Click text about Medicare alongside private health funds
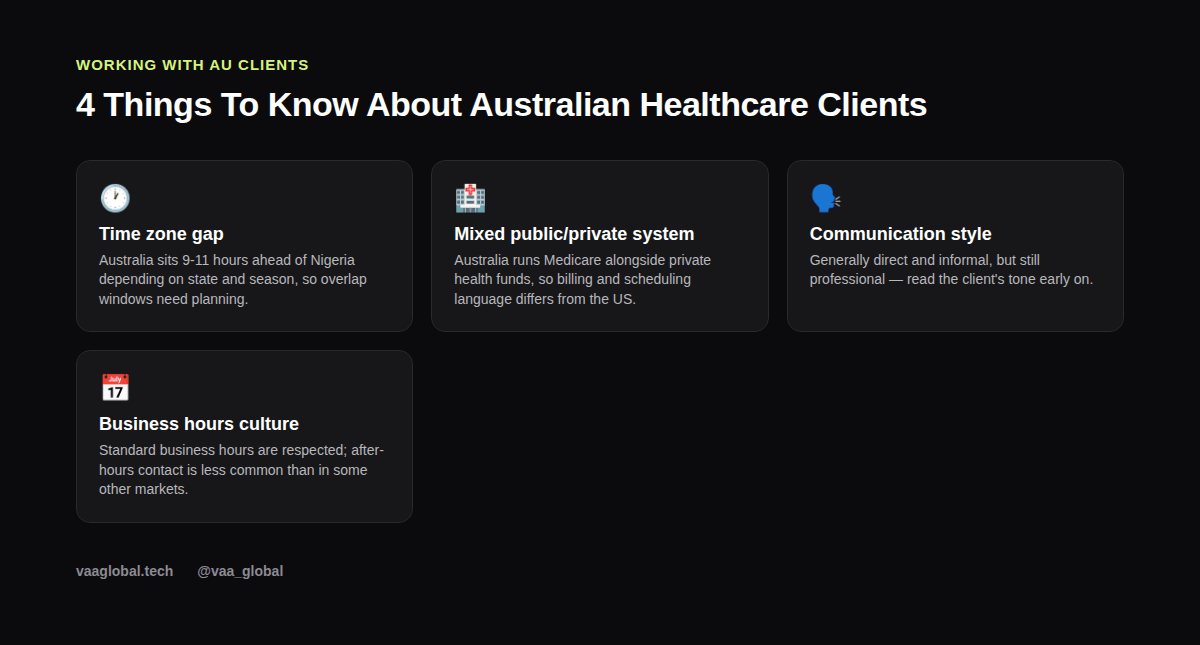1200x645 pixels. point(583,279)
